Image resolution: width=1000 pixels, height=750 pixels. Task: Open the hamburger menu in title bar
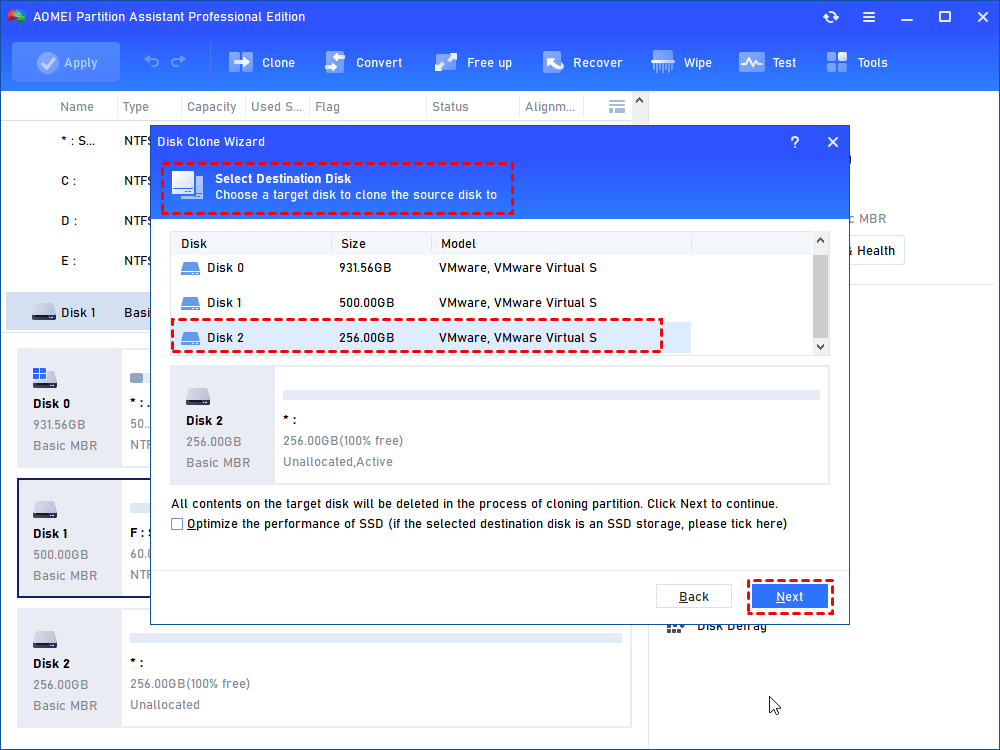click(x=869, y=17)
